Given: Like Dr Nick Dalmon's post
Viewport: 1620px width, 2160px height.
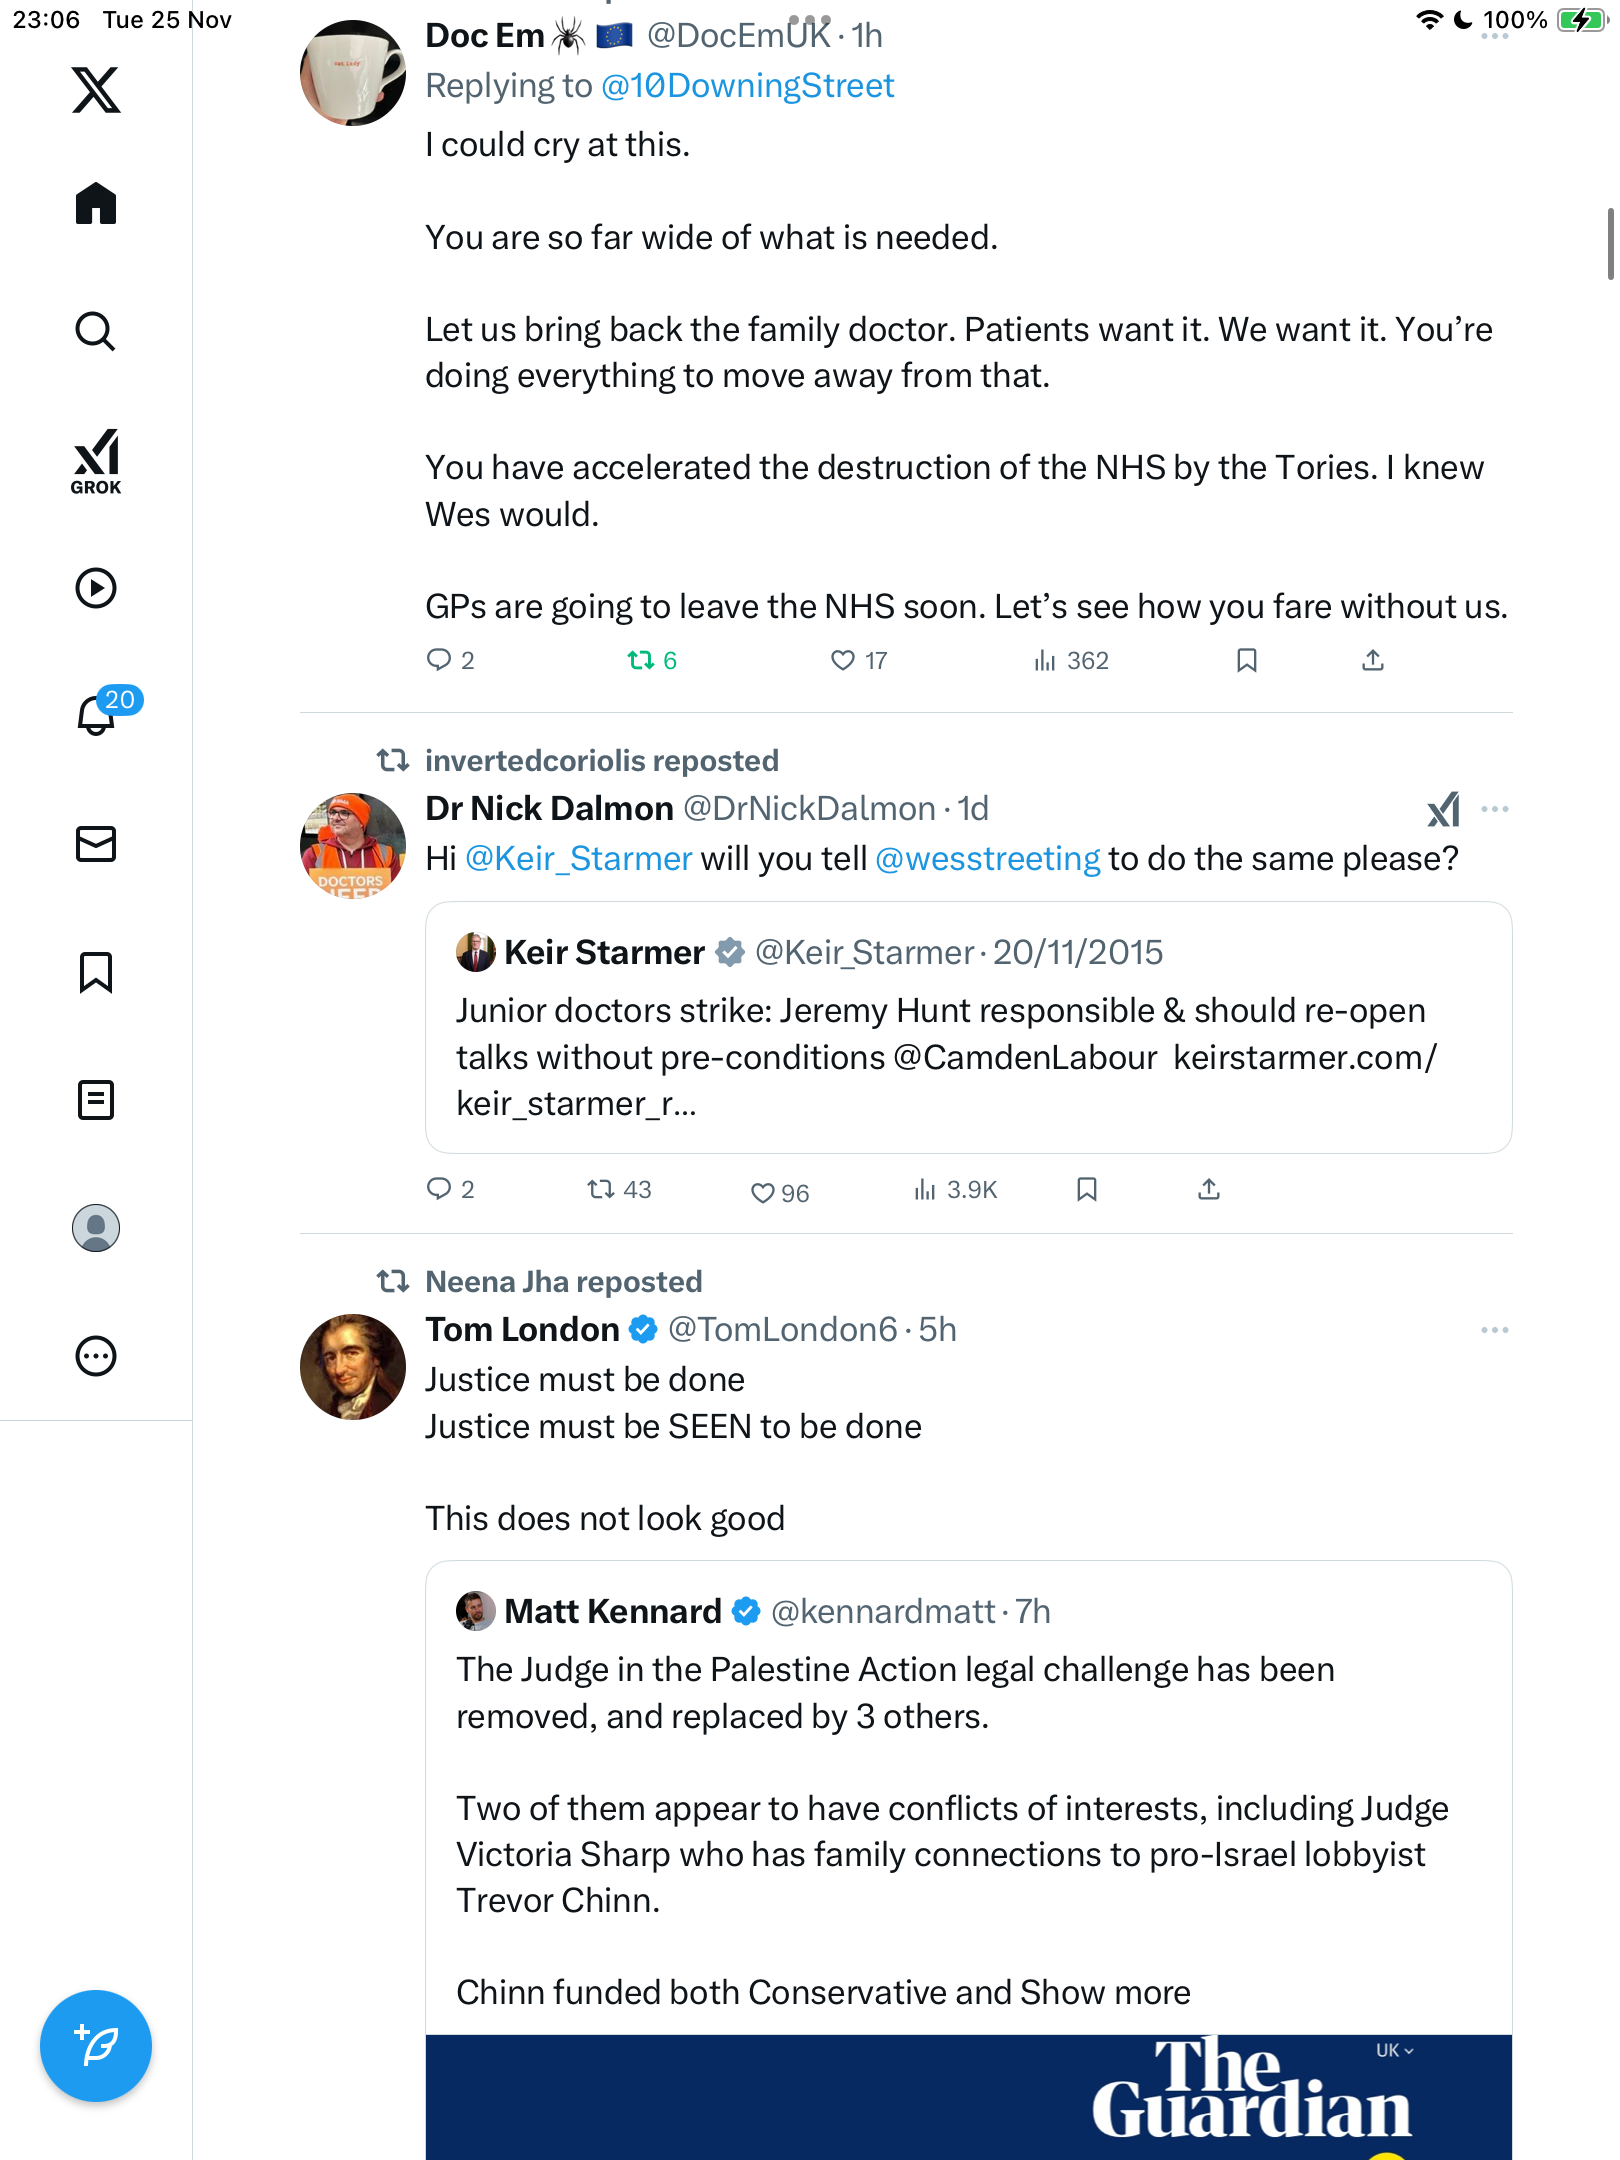Looking at the screenshot, I should pyautogui.click(x=763, y=1192).
